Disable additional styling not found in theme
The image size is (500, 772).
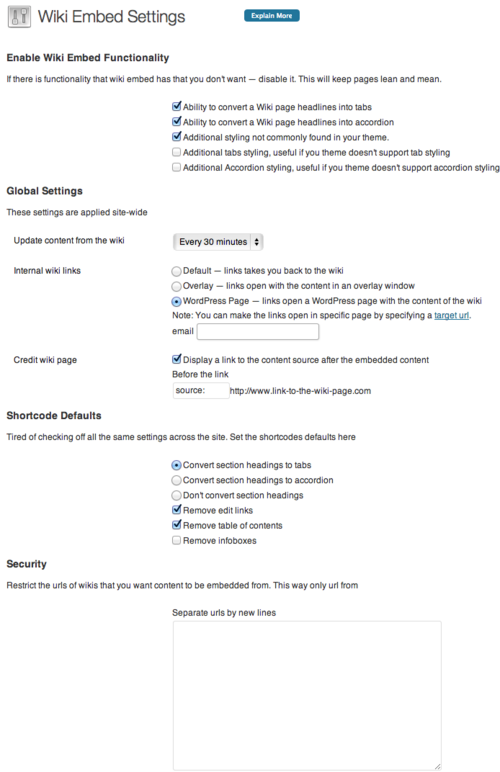click(x=177, y=137)
